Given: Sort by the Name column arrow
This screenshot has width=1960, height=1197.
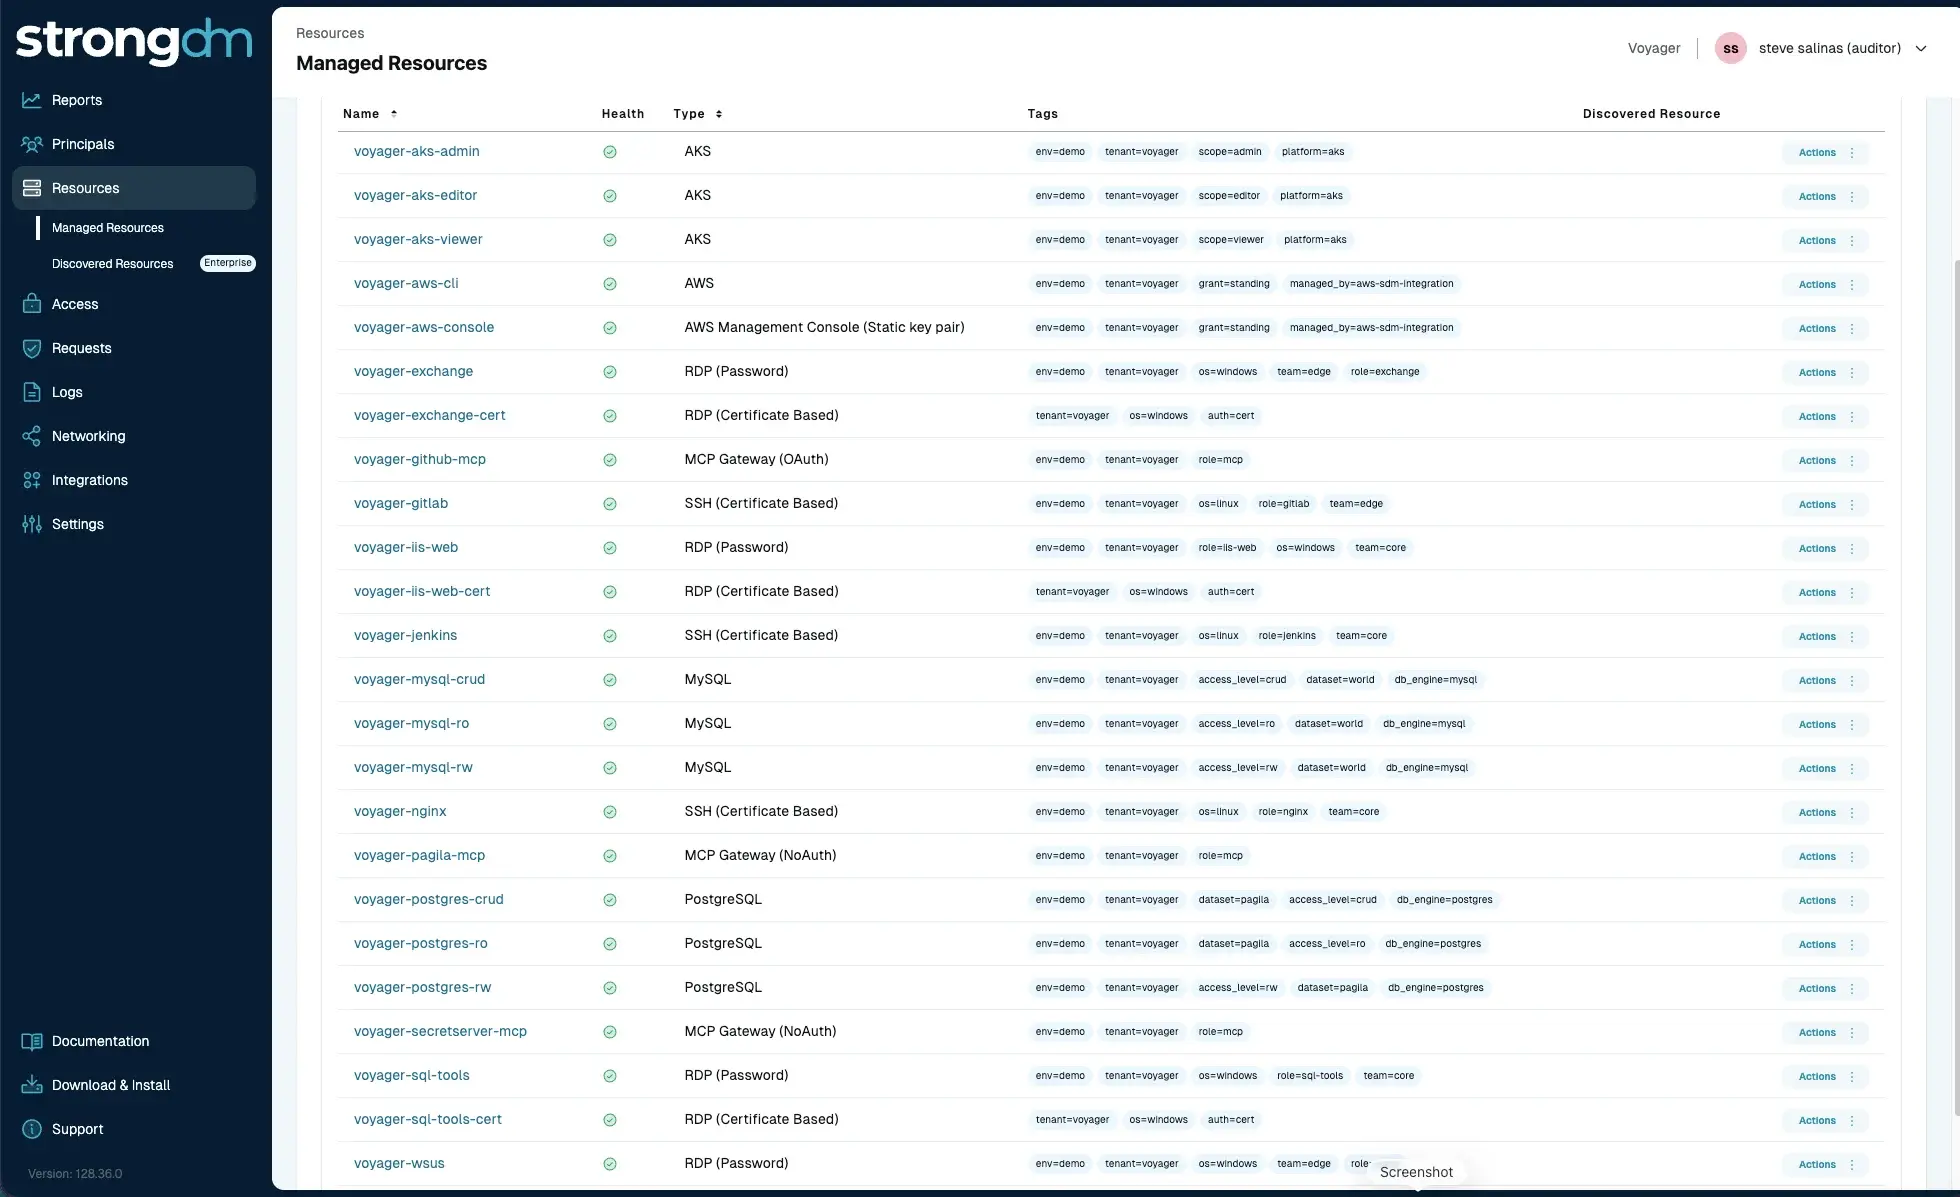Looking at the screenshot, I should click(x=394, y=113).
